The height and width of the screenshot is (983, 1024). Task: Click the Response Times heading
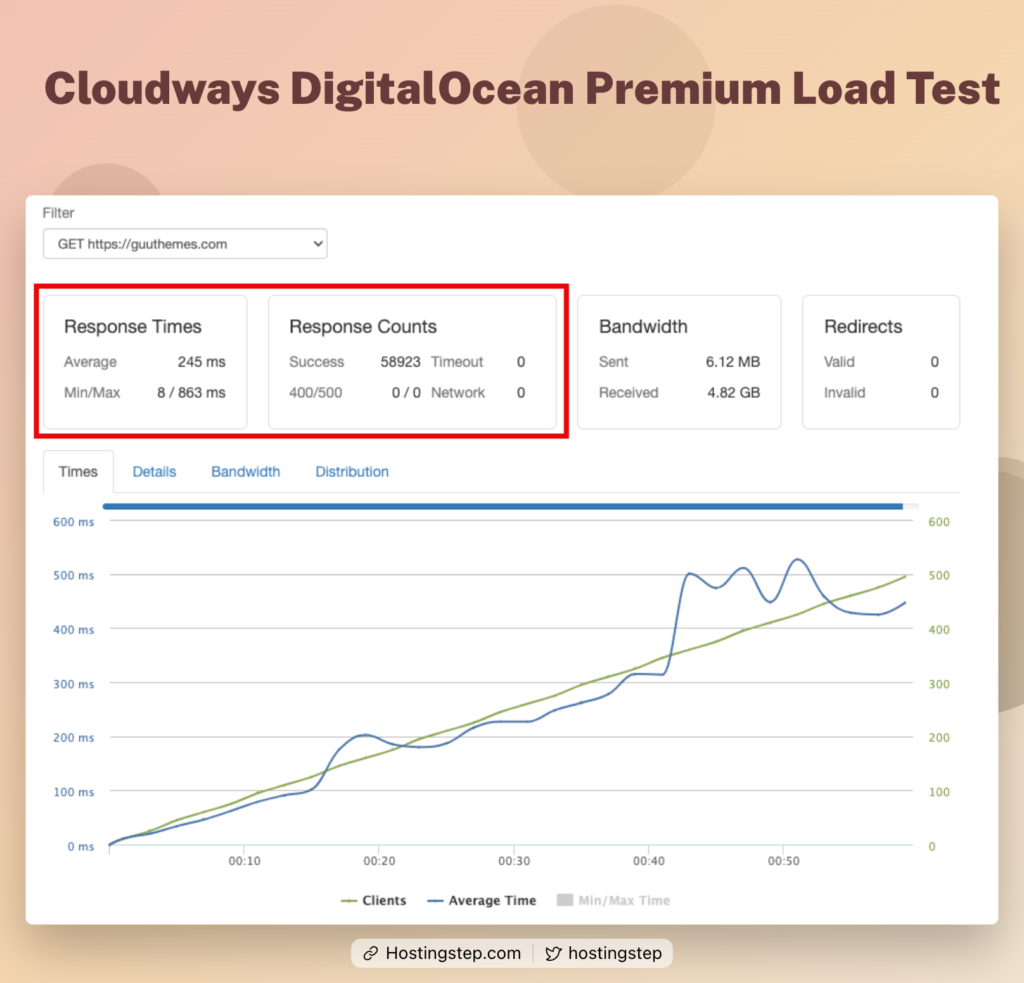tap(133, 327)
